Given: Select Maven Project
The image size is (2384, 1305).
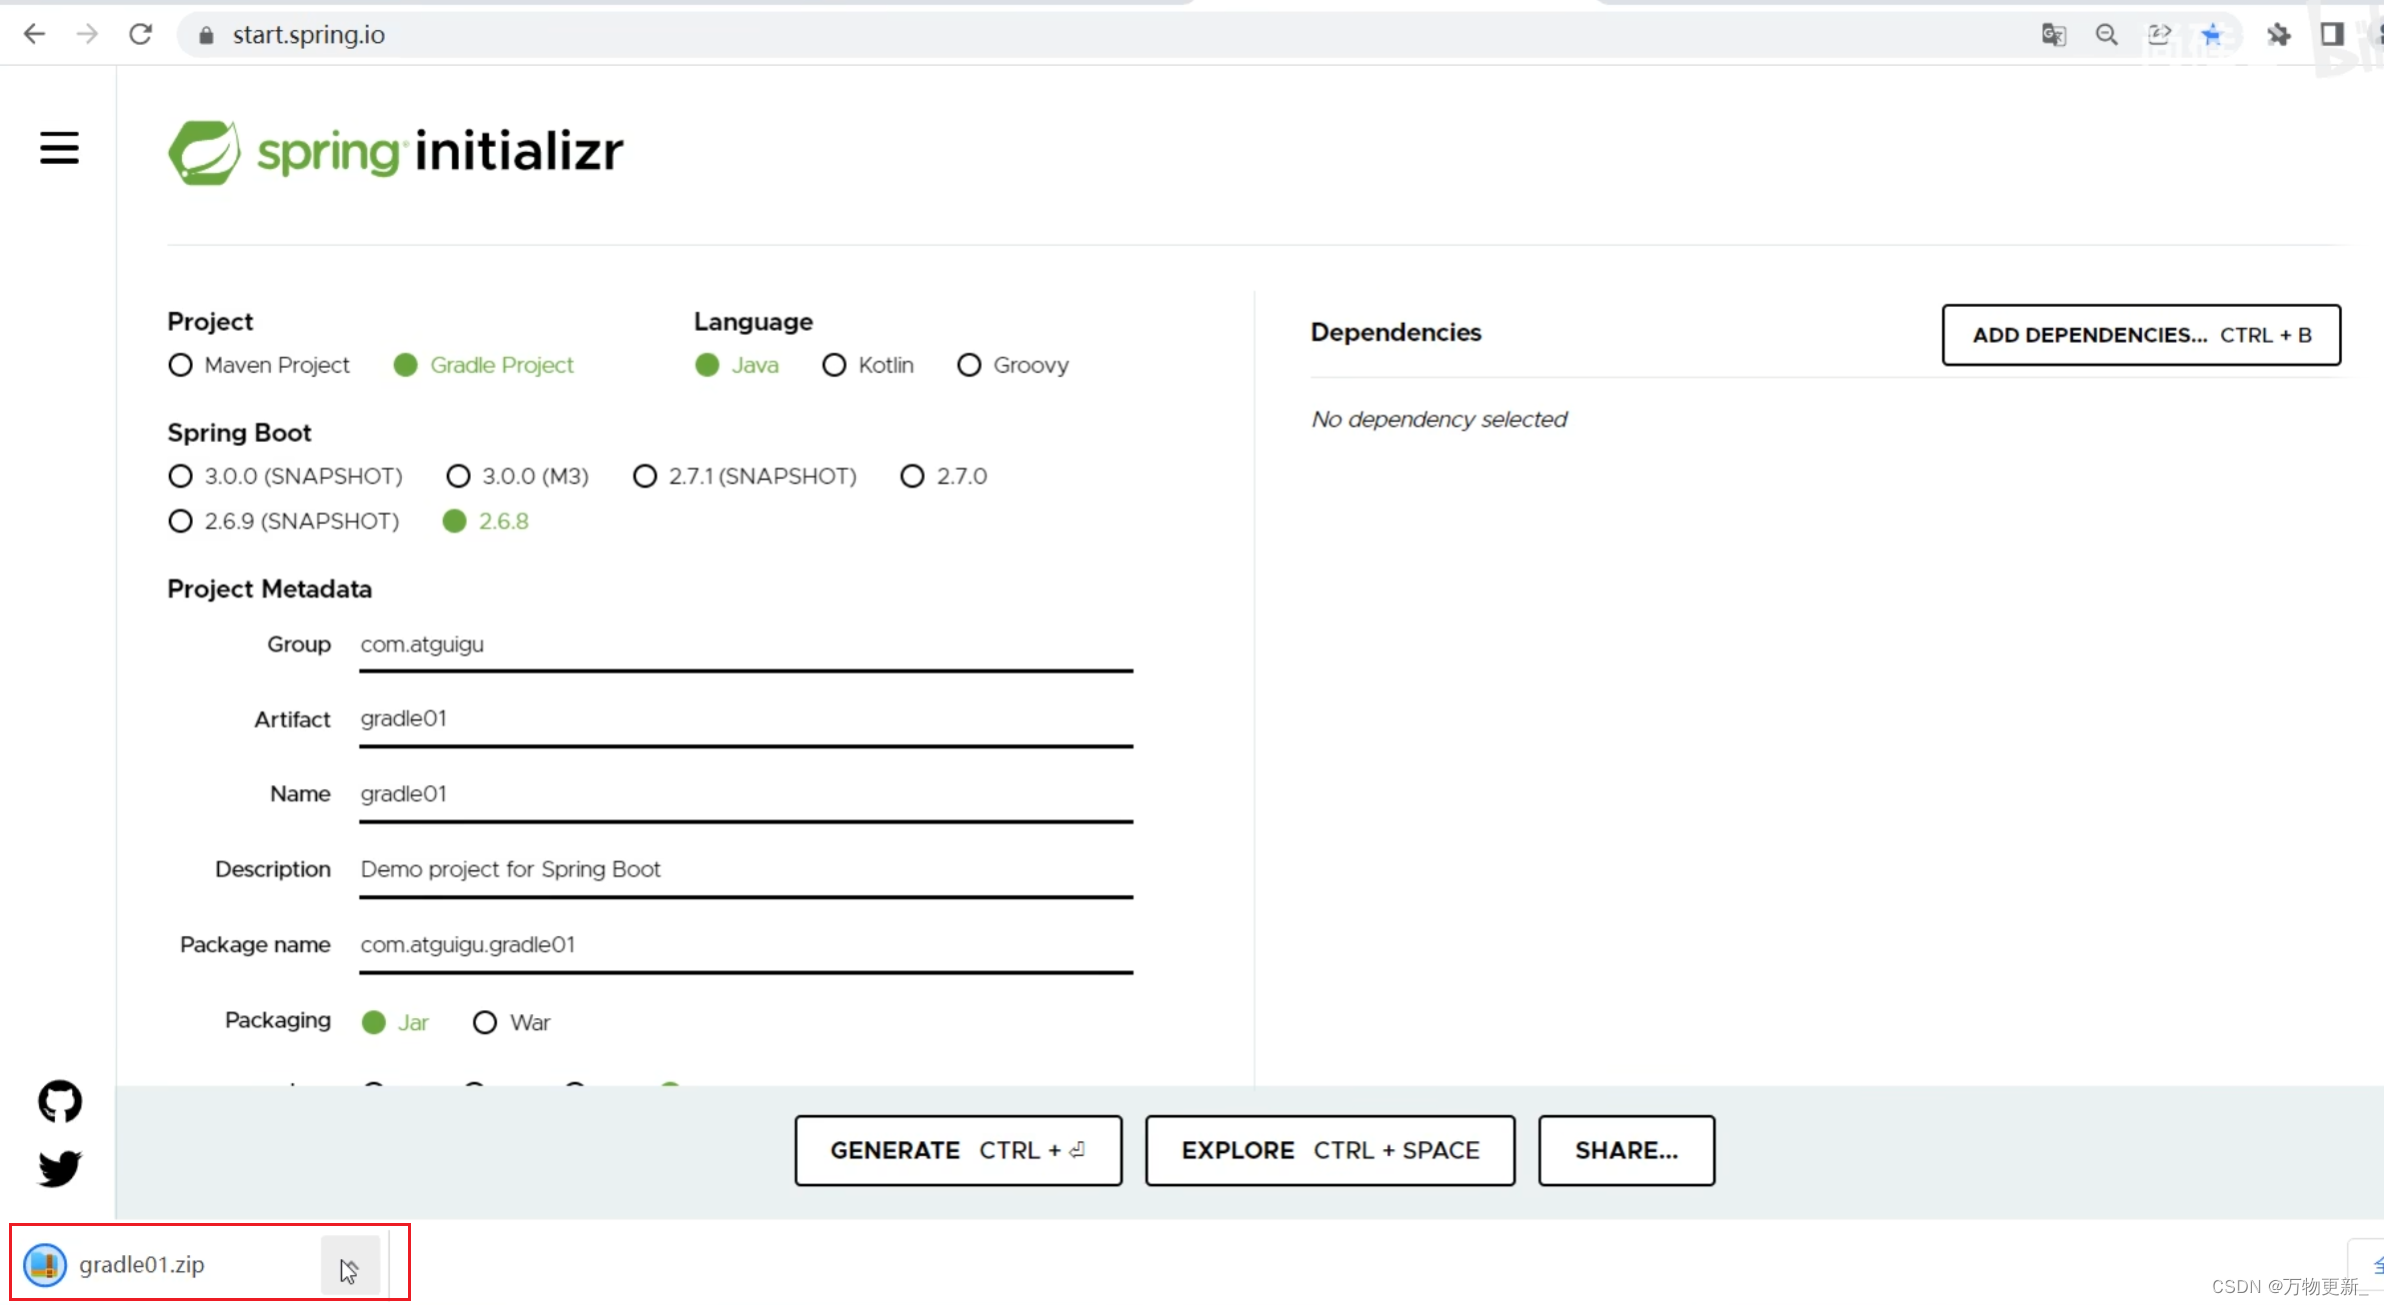Looking at the screenshot, I should tap(259, 365).
